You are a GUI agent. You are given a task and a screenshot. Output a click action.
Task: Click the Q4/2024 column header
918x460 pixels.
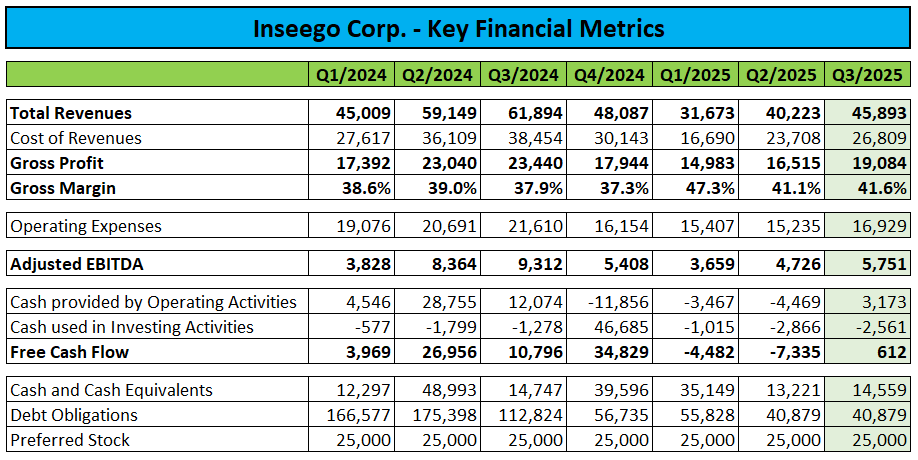coord(608,74)
